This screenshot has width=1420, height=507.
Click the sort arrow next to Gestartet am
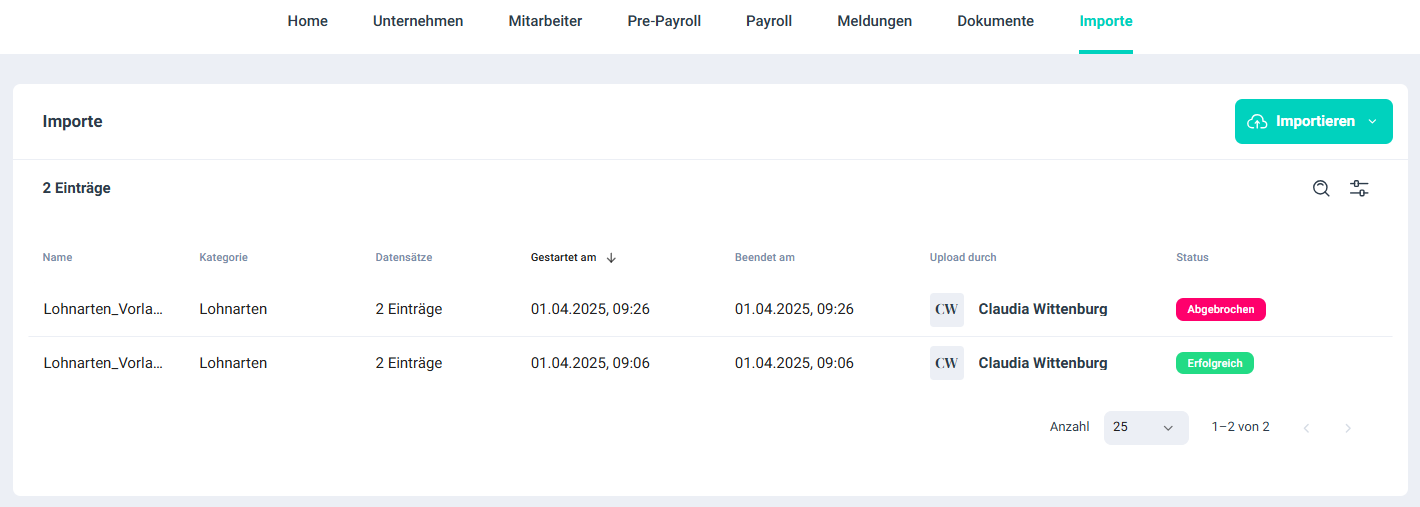pos(611,258)
